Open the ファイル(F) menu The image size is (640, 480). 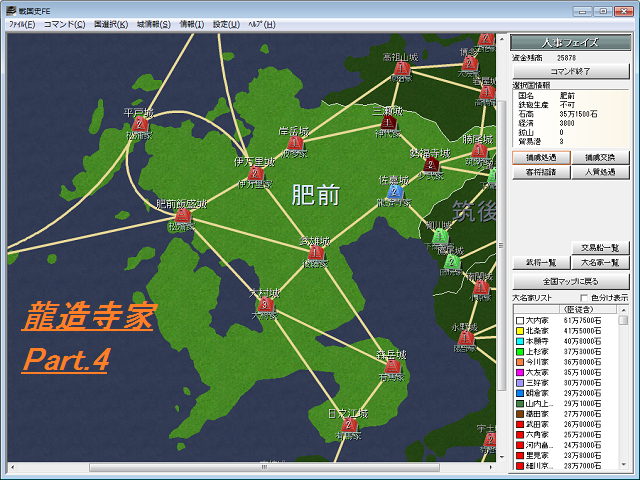point(22,24)
